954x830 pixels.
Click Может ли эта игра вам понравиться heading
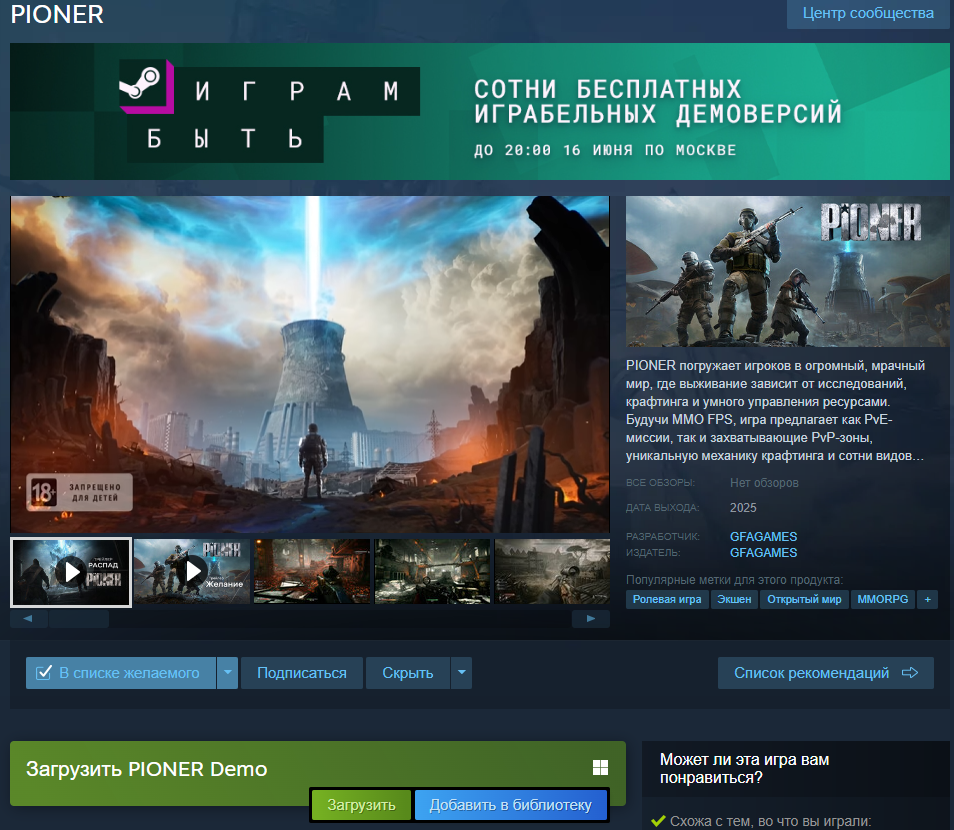coord(745,769)
